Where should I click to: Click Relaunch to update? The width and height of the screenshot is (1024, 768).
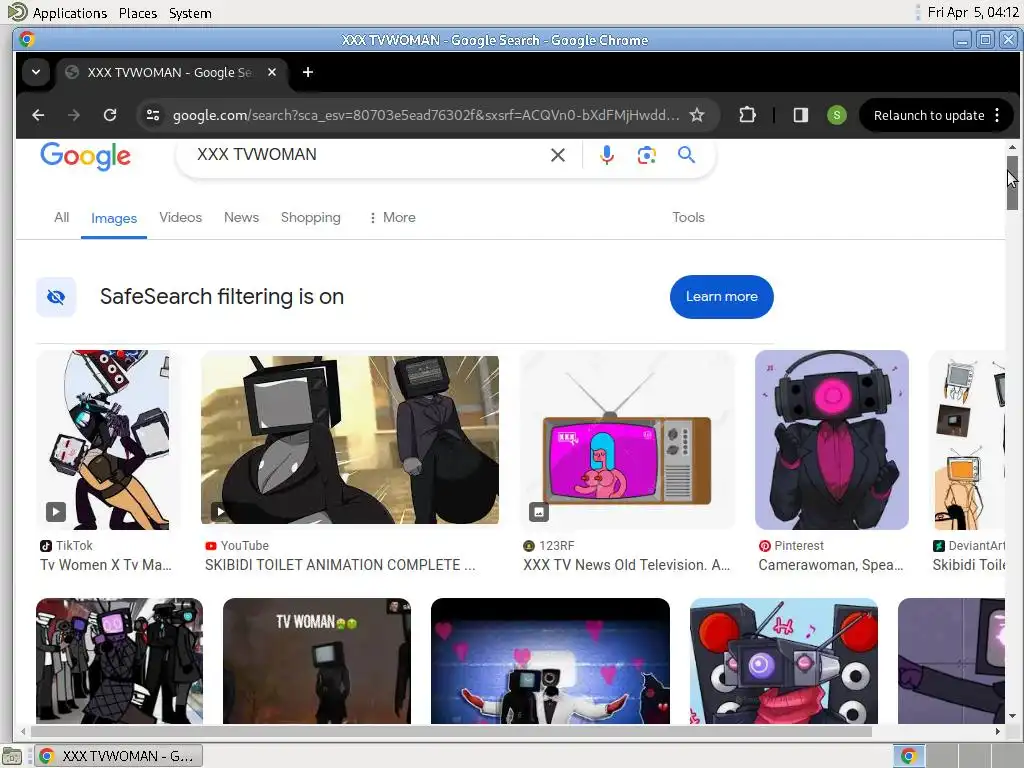[929, 116]
